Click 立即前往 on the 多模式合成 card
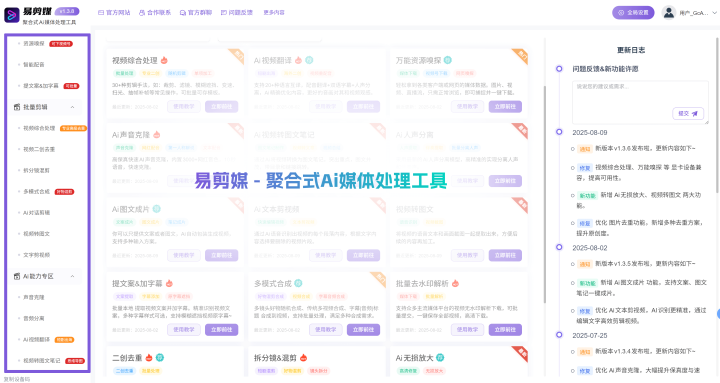Image resolution: width=720 pixels, height=383 pixels. (363, 330)
